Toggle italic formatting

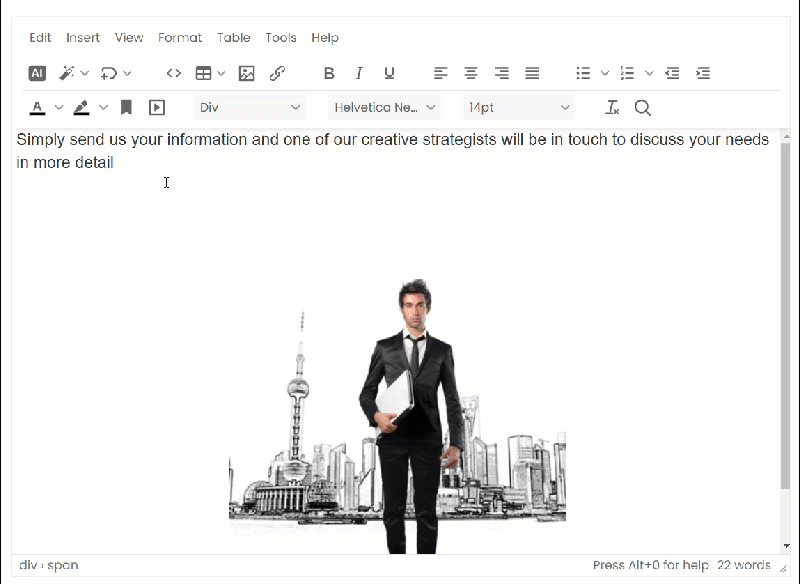(x=359, y=73)
